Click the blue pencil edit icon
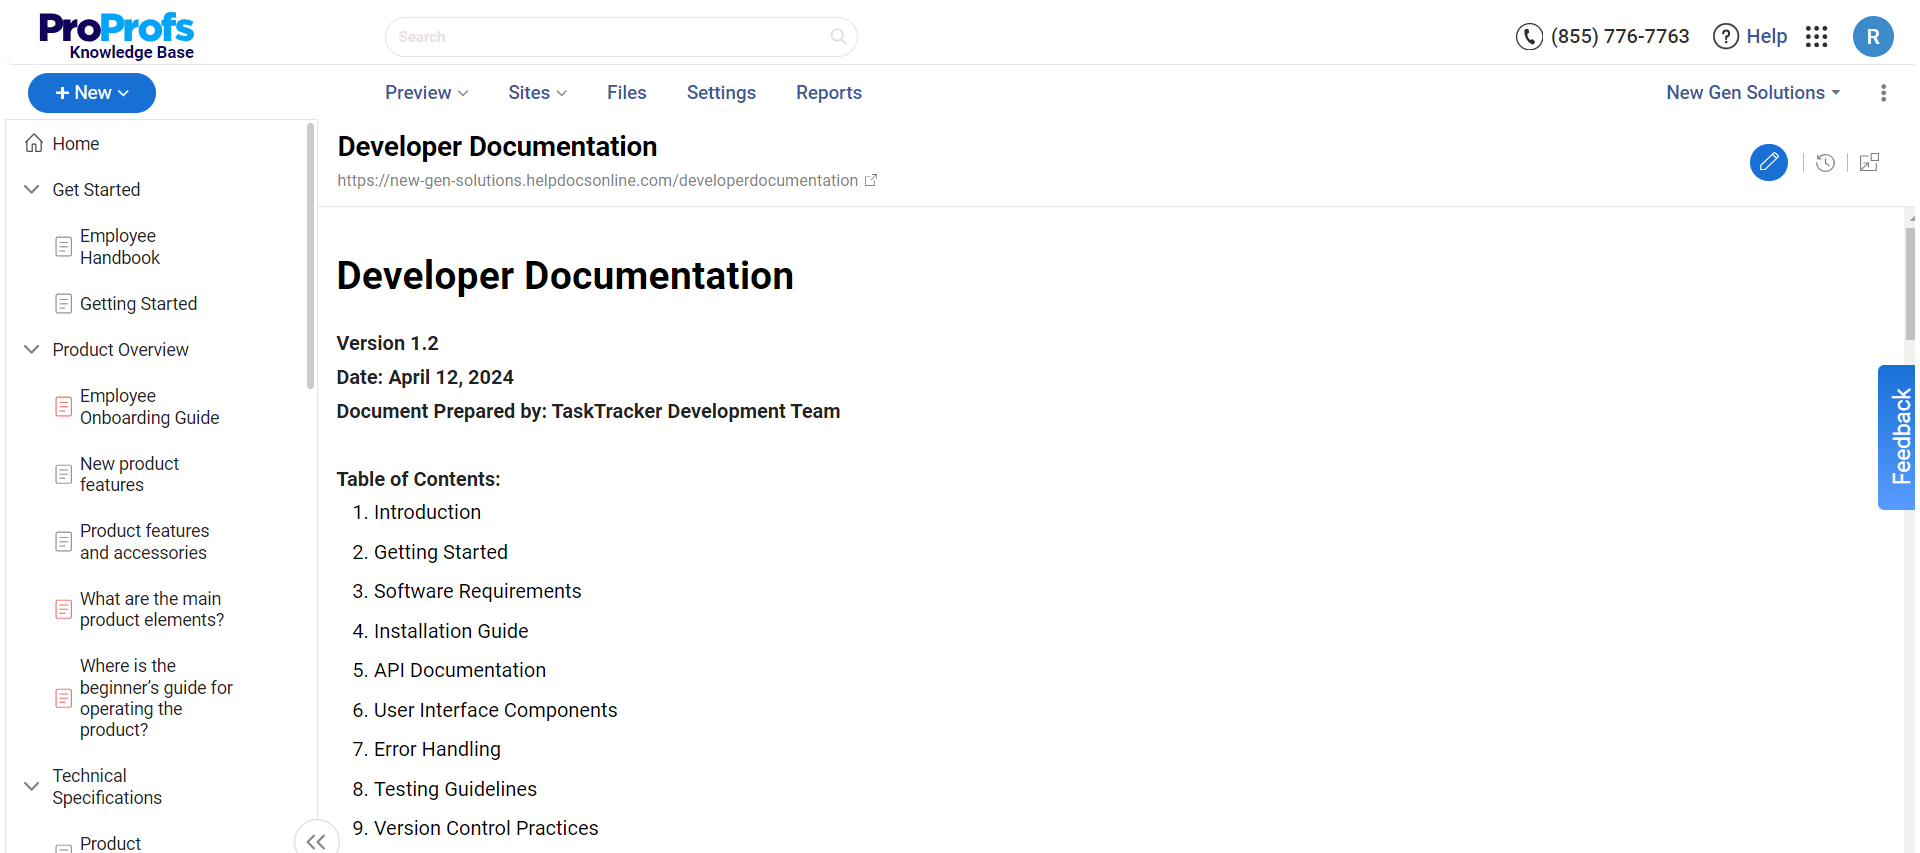 [1769, 162]
